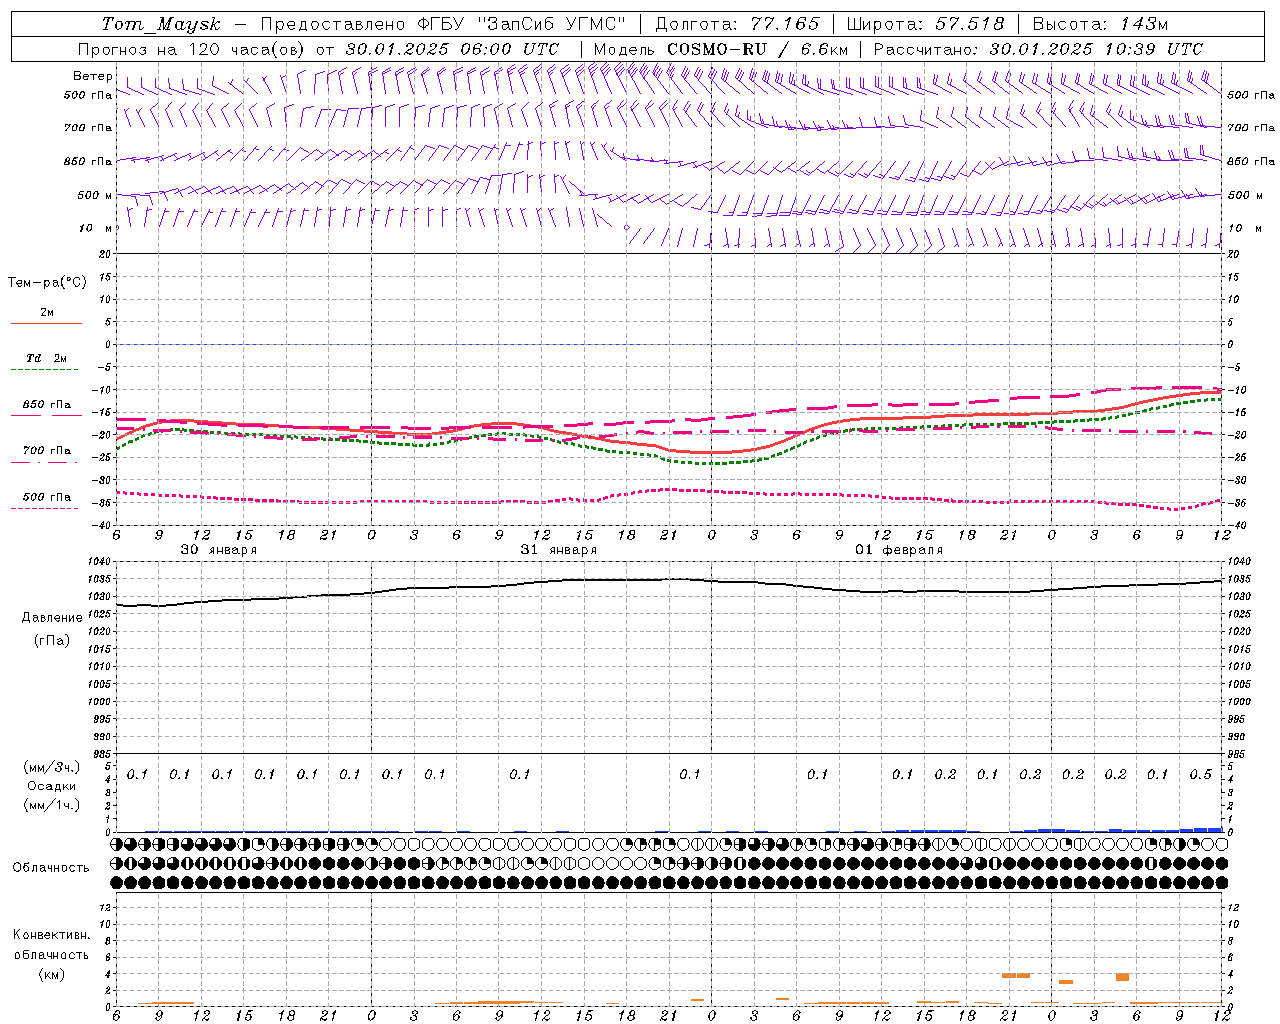Image resolution: width=1280 pixels, height=1024 pixels.
Task: Select the (мм/3ч.) precipitation unit label
Action: pos(52,767)
